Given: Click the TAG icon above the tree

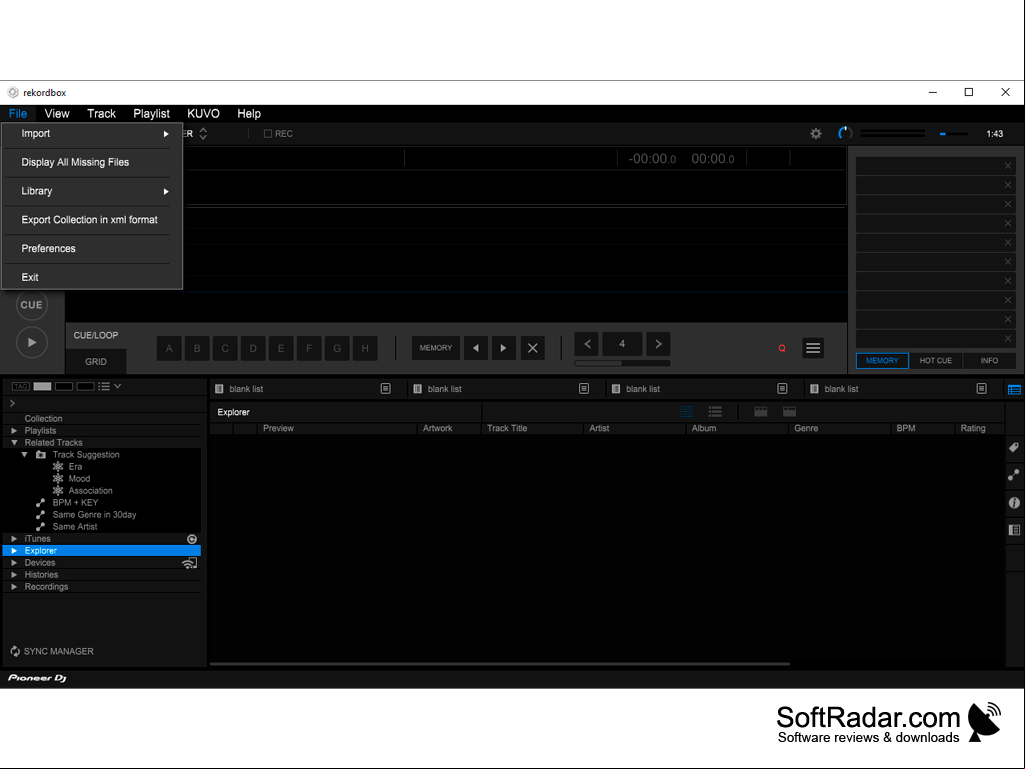Looking at the screenshot, I should (x=20, y=386).
